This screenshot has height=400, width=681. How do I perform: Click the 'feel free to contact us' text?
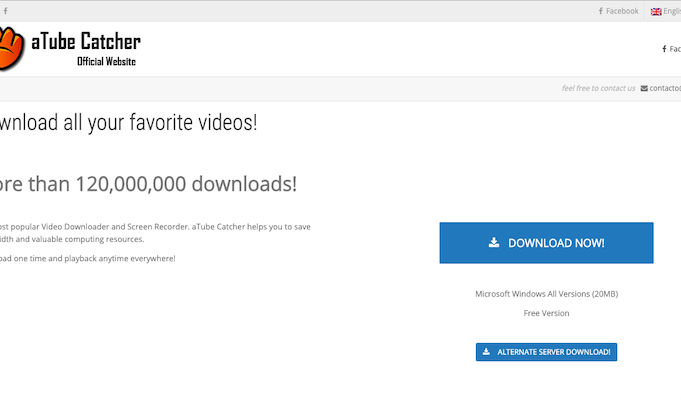pos(598,88)
